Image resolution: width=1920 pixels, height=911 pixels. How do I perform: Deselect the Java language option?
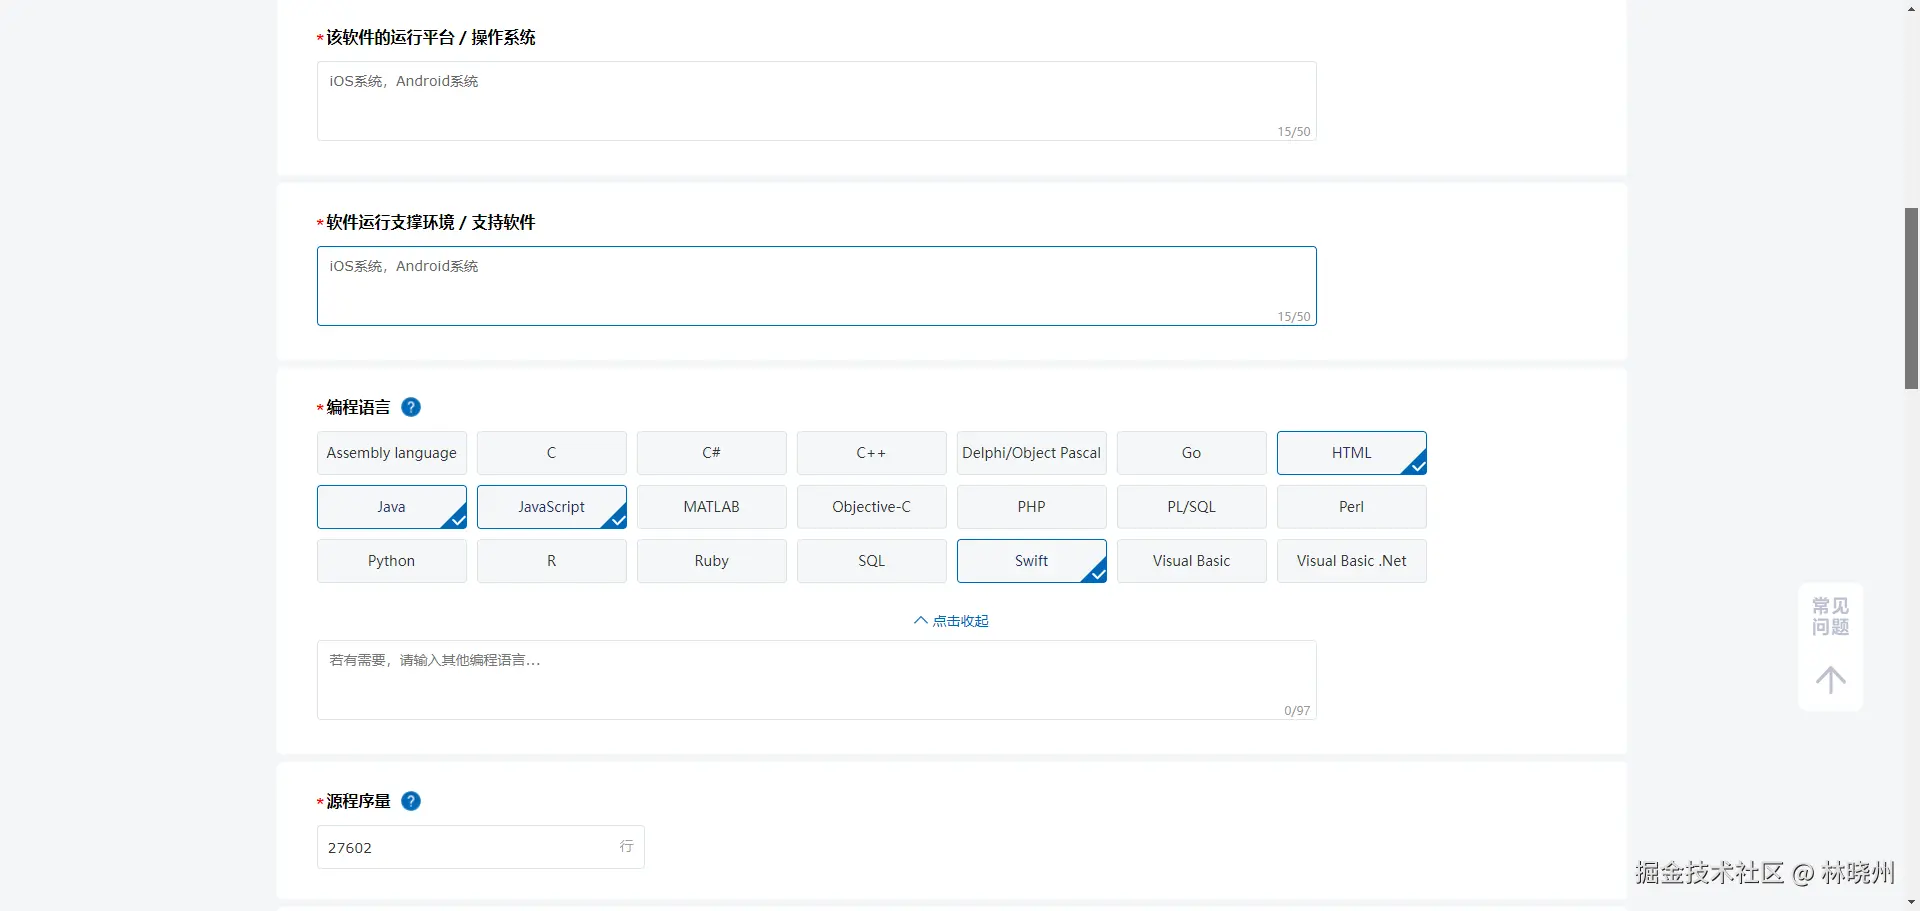coord(391,507)
